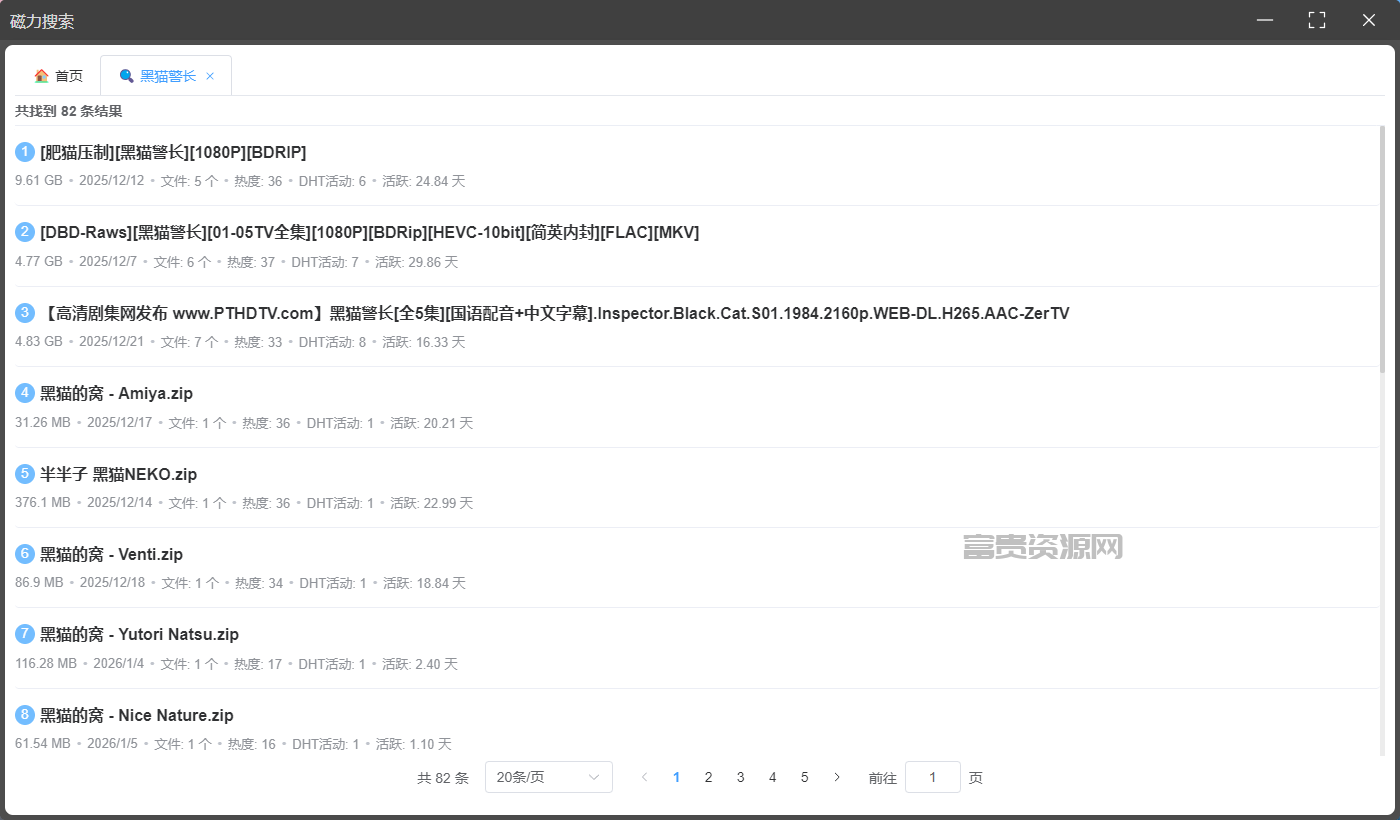Click the number 3 badge of PTHDTV result
The width and height of the screenshot is (1400, 820).
25,313
